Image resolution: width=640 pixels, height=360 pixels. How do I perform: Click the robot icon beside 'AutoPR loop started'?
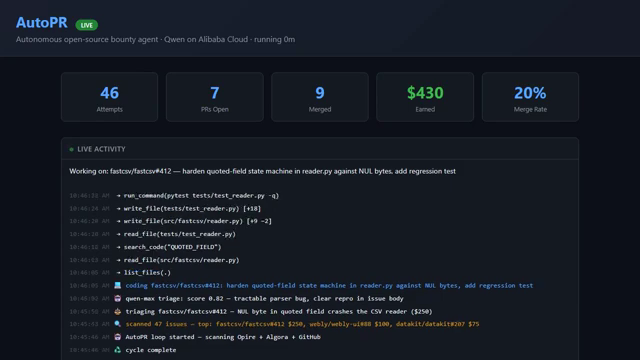[118, 337]
